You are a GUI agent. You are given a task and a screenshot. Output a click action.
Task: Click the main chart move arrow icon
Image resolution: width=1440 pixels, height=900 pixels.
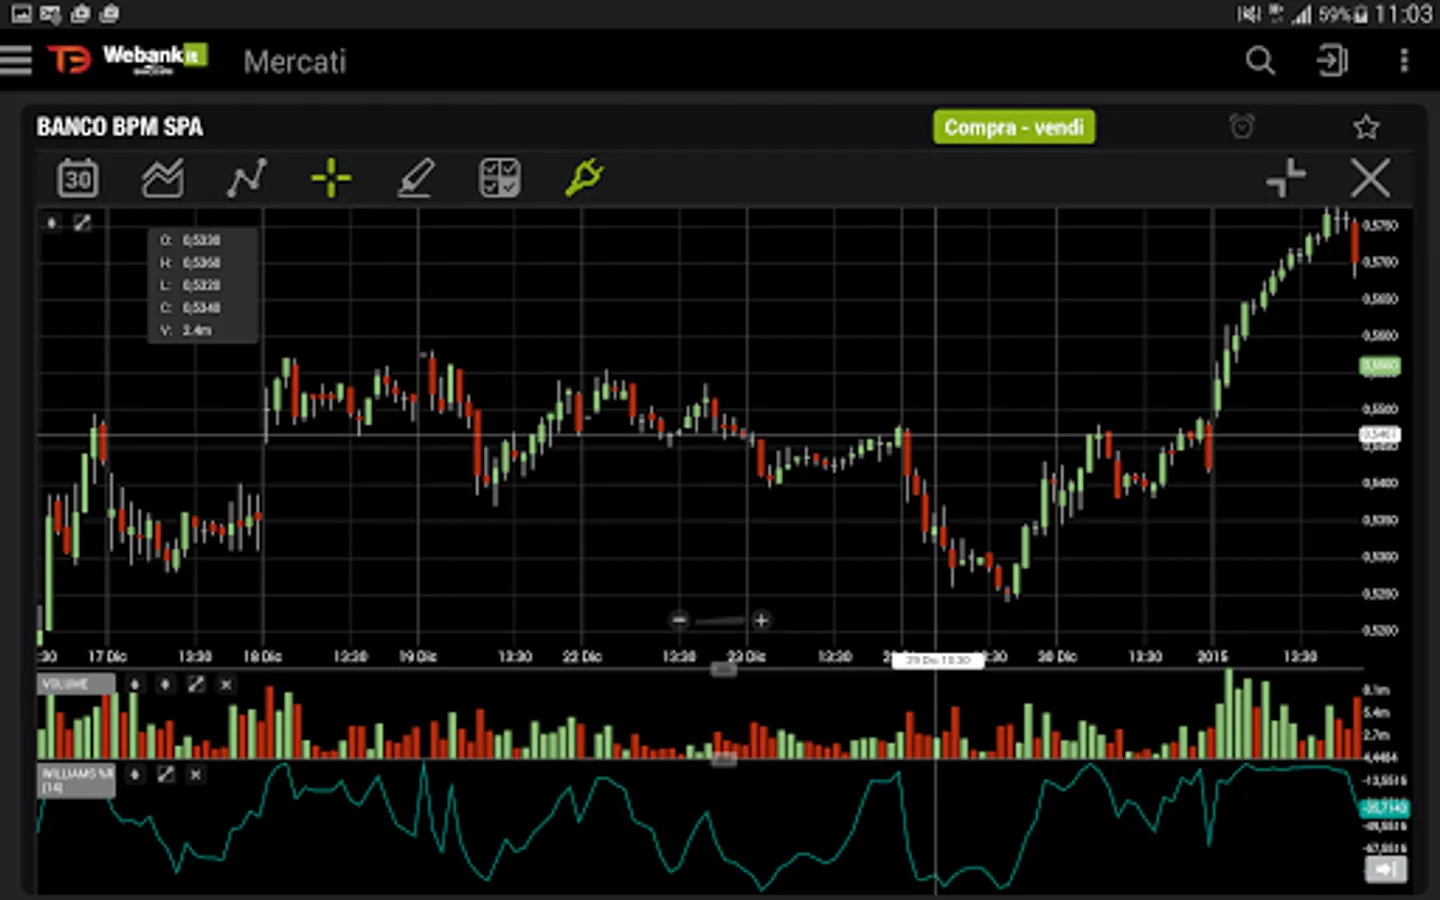pyautogui.click(x=52, y=222)
